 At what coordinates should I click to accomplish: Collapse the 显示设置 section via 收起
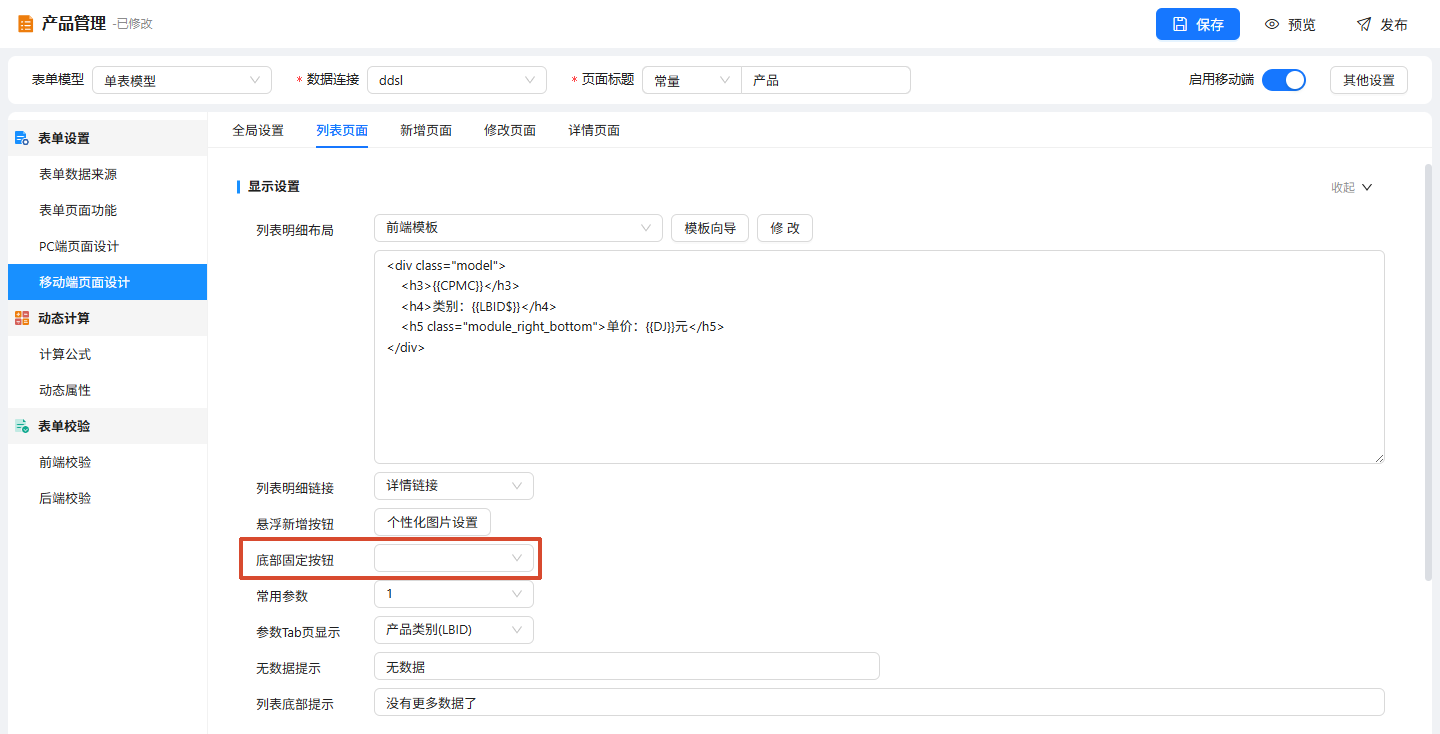[1352, 187]
